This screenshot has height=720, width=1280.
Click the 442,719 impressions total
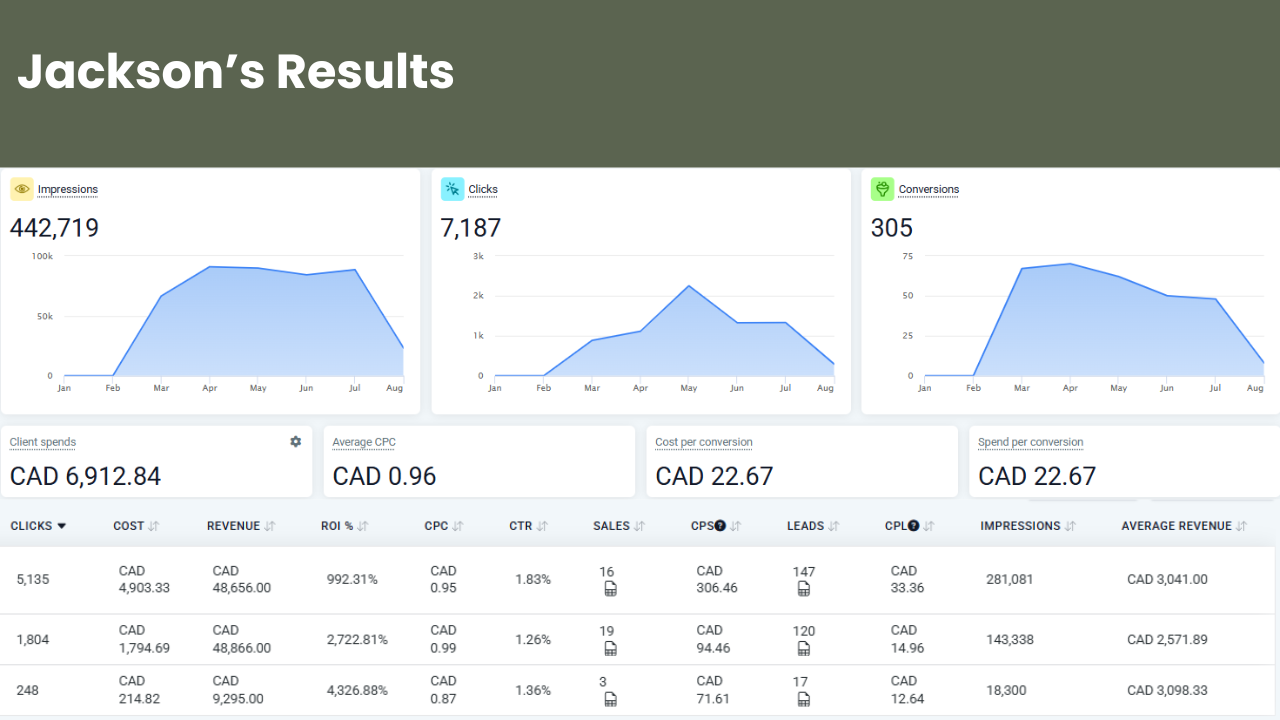pos(55,228)
